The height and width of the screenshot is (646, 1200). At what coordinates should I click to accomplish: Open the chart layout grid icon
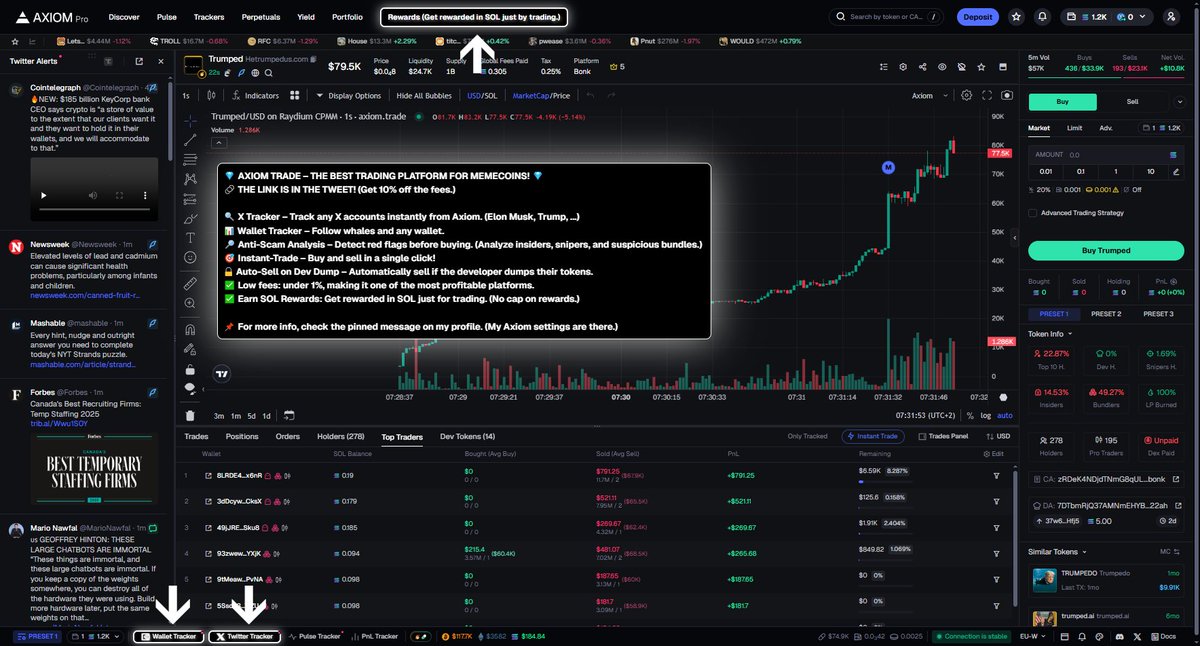coord(294,95)
